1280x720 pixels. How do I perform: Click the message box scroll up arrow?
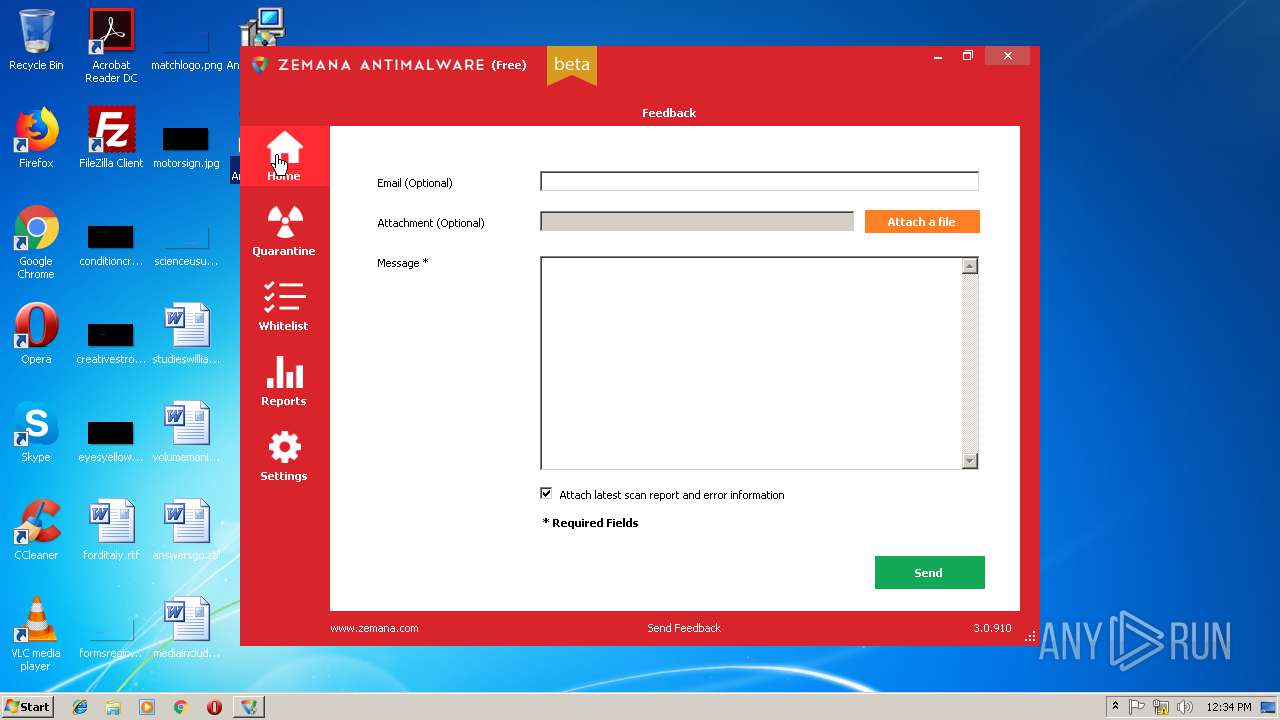pyautogui.click(x=969, y=266)
